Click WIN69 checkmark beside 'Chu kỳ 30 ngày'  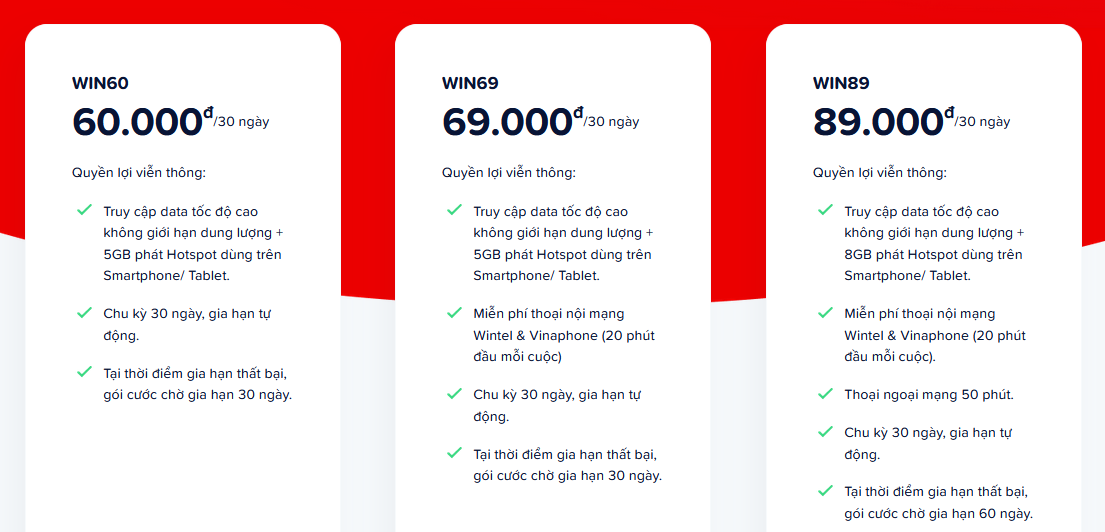(455, 393)
